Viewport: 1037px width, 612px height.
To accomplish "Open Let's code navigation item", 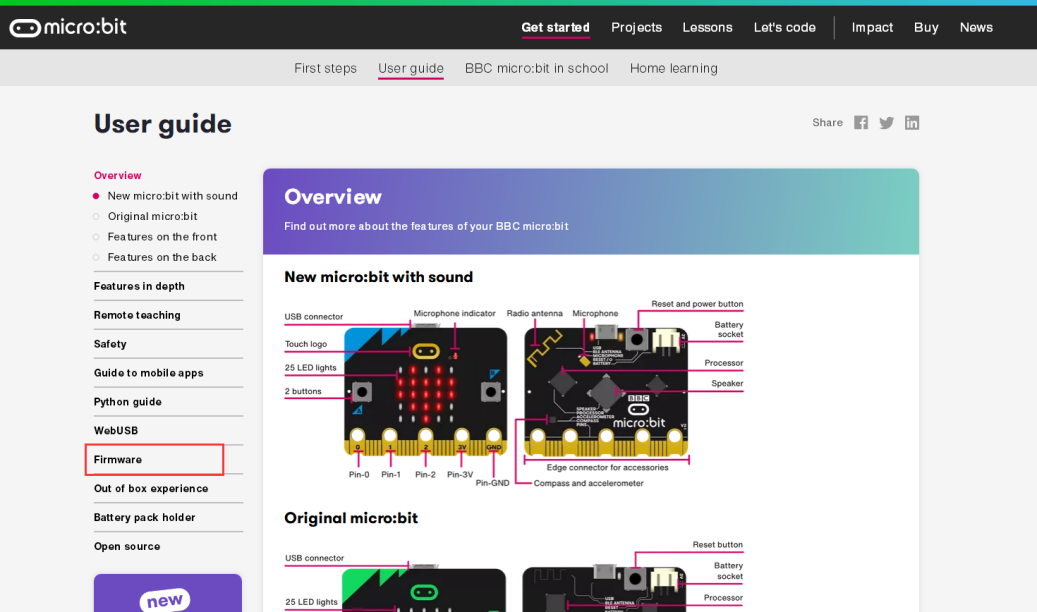I will (784, 27).
